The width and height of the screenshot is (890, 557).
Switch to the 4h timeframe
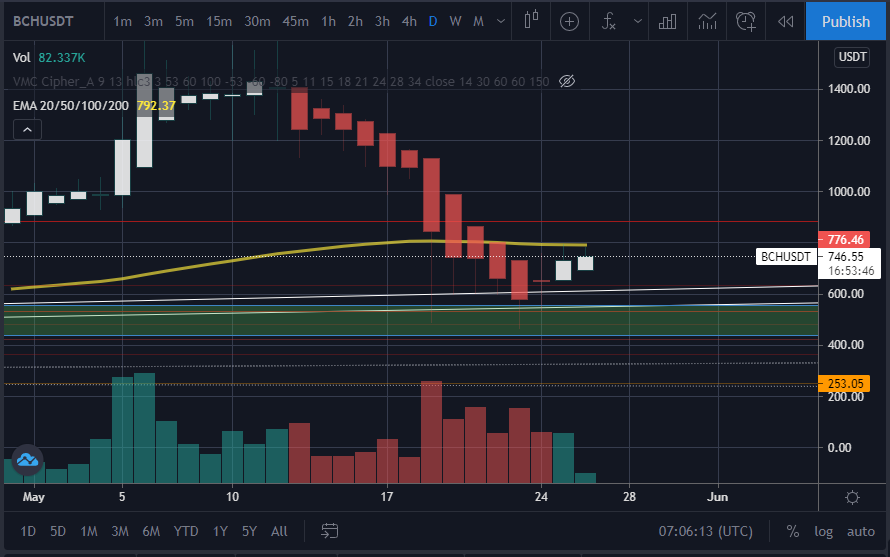point(409,21)
